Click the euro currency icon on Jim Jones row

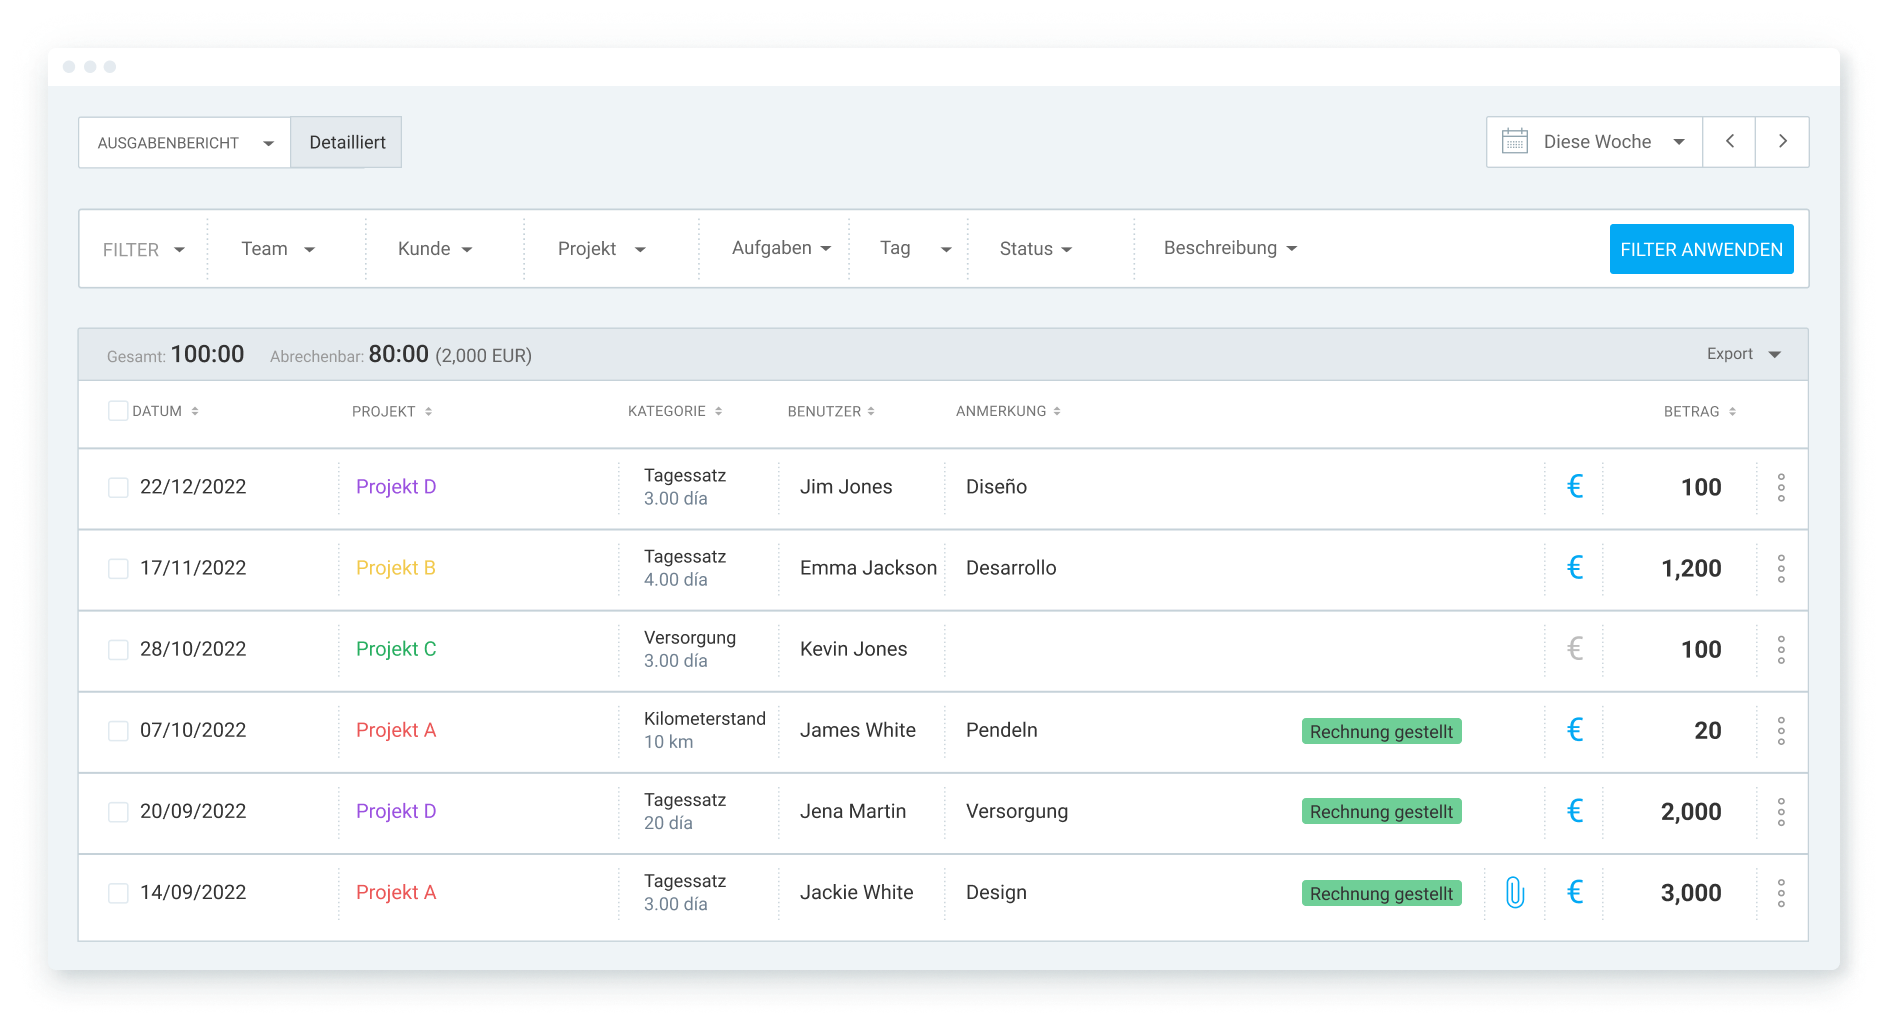coord(1575,487)
